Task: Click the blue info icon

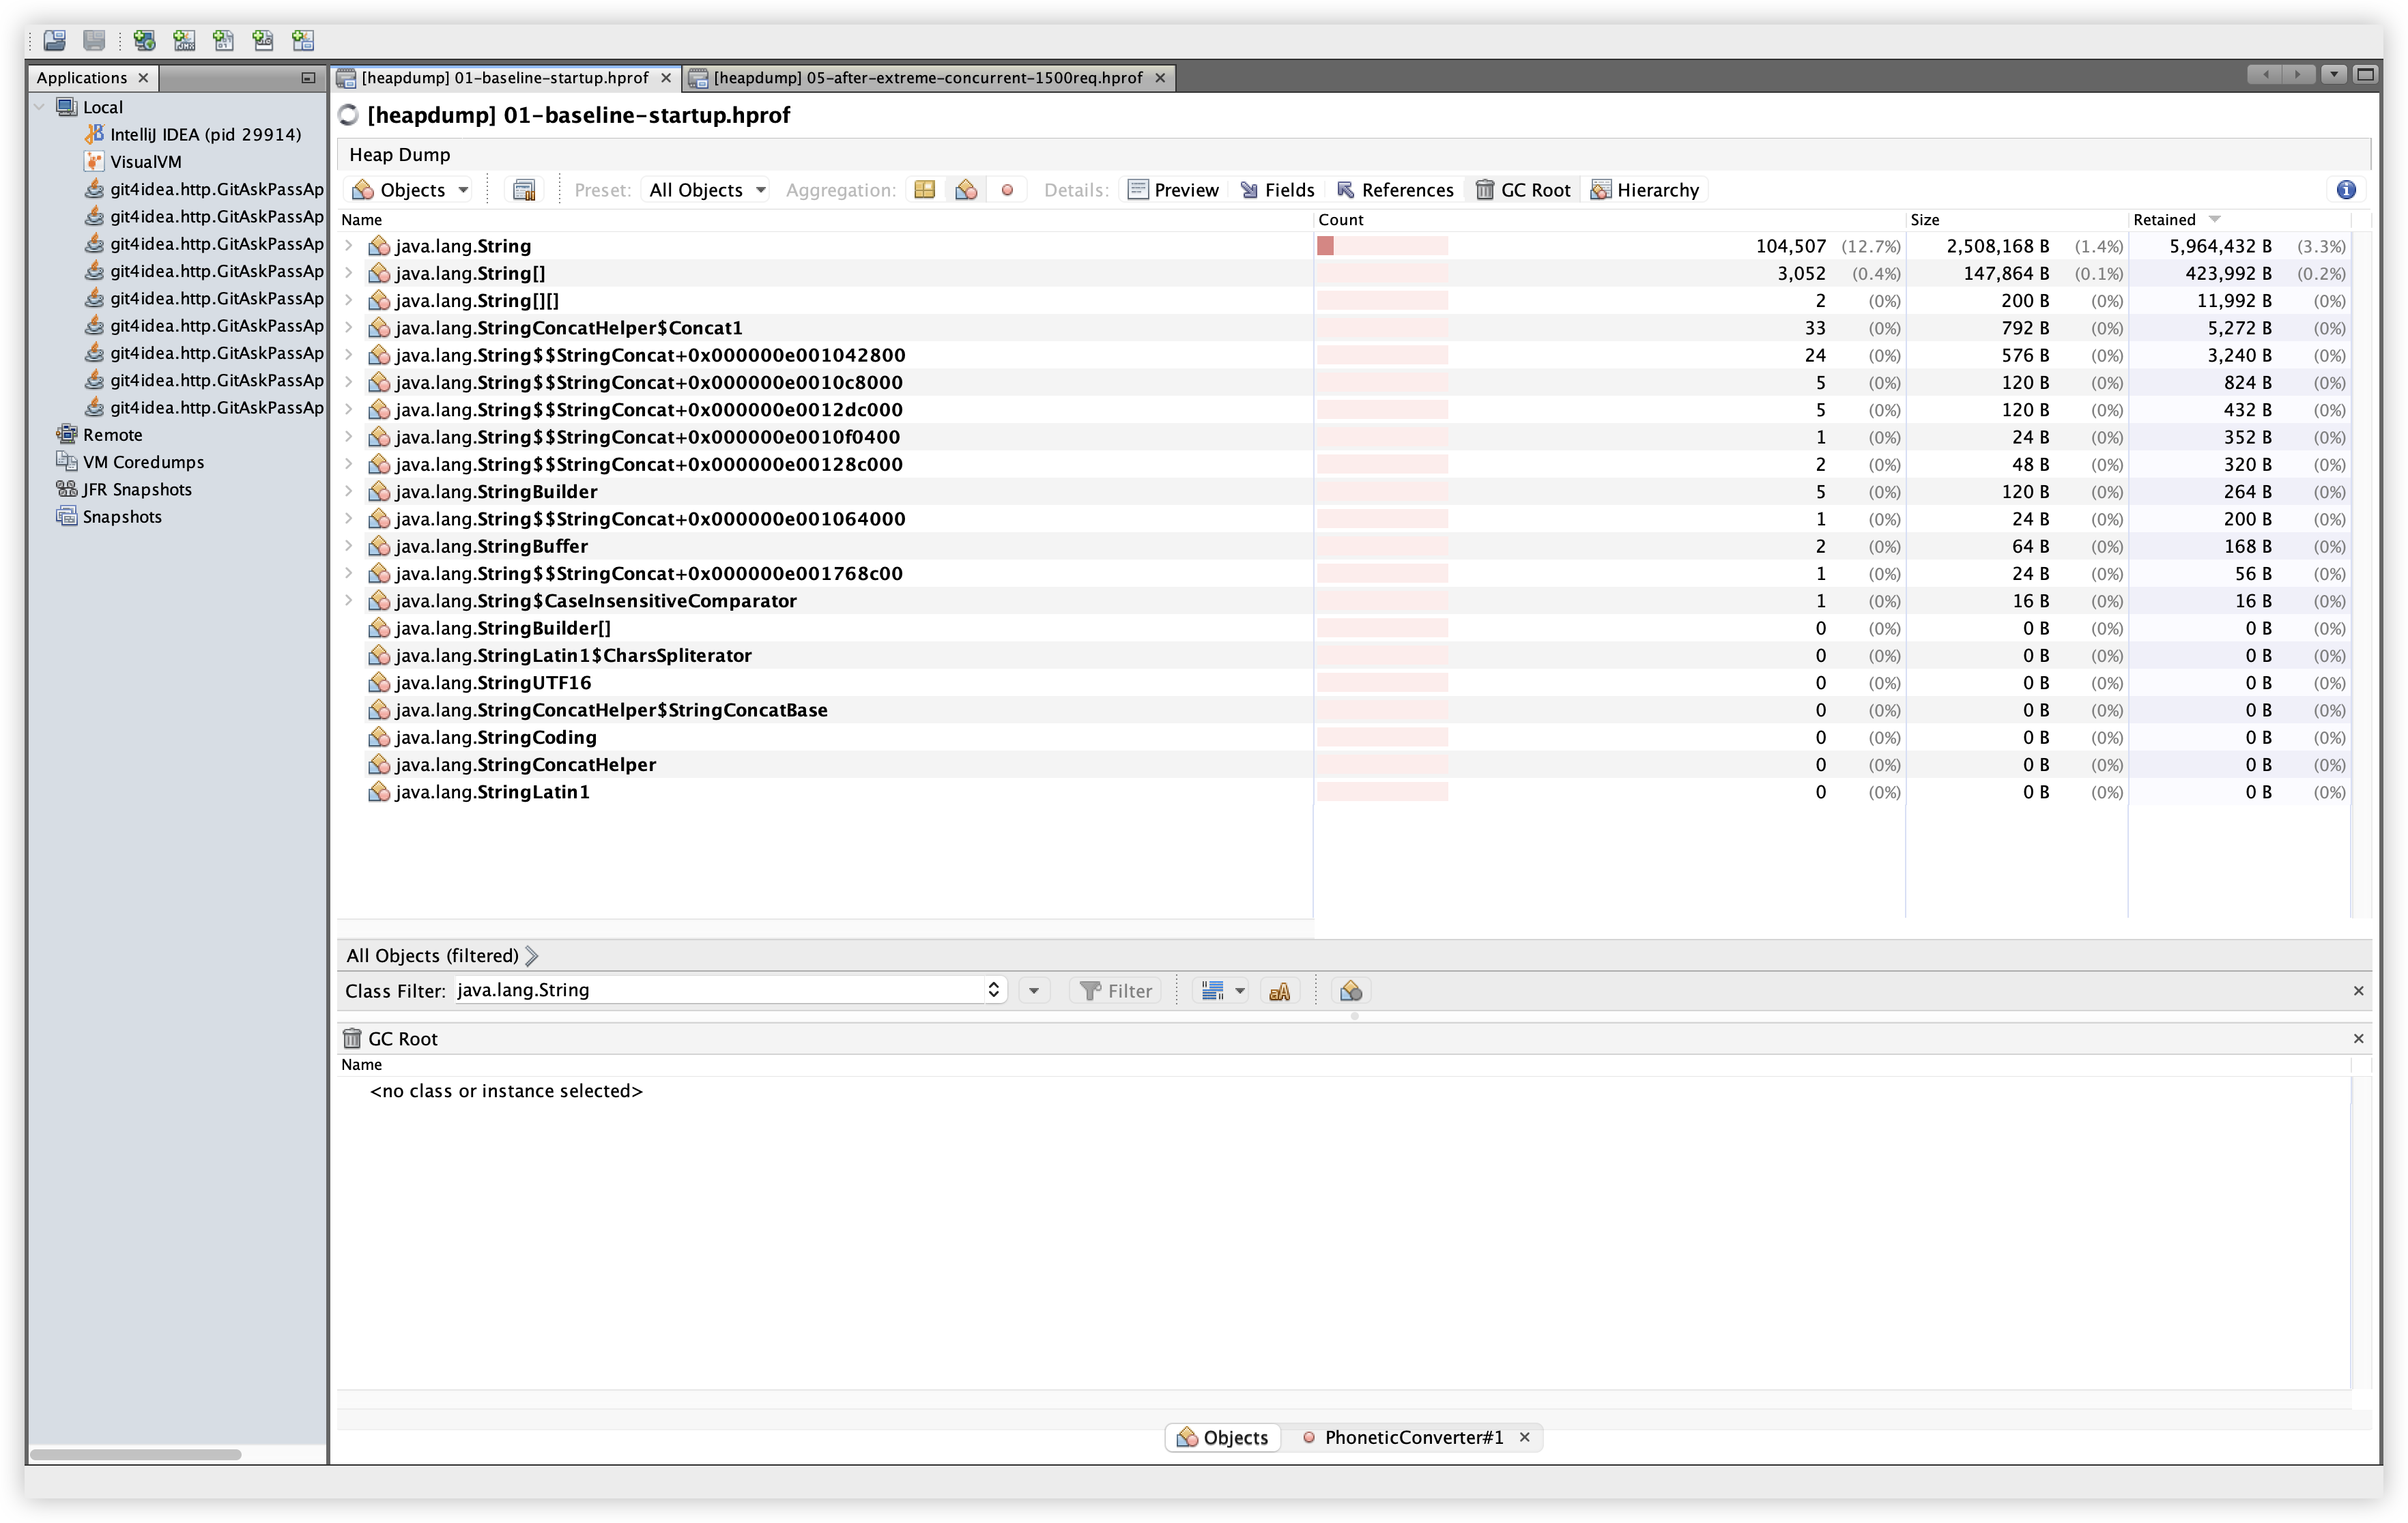Action: click(2346, 190)
